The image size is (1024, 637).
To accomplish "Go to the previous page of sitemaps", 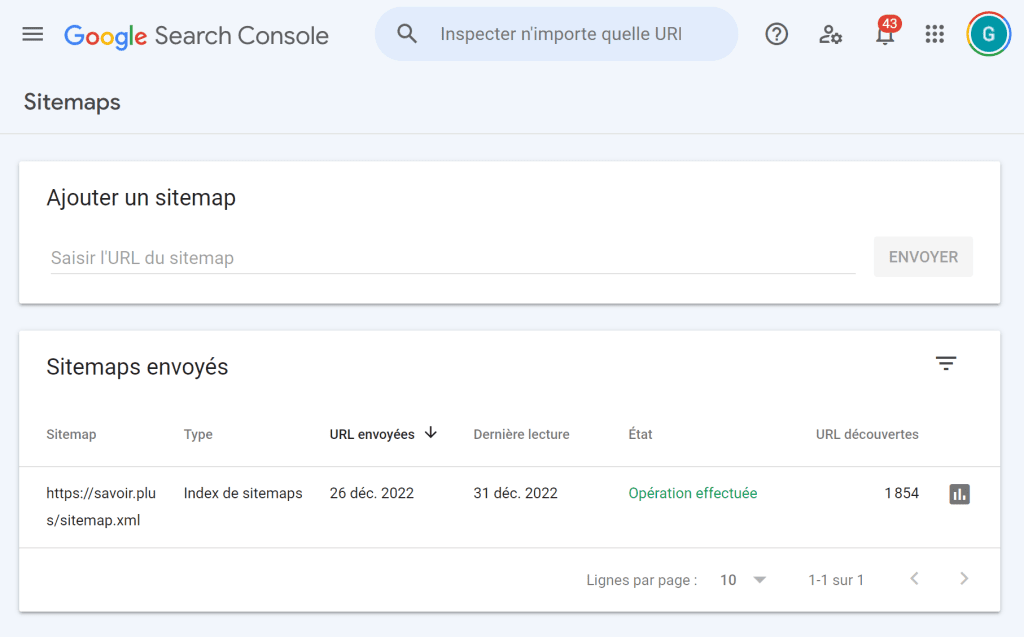I will (914, 579).
